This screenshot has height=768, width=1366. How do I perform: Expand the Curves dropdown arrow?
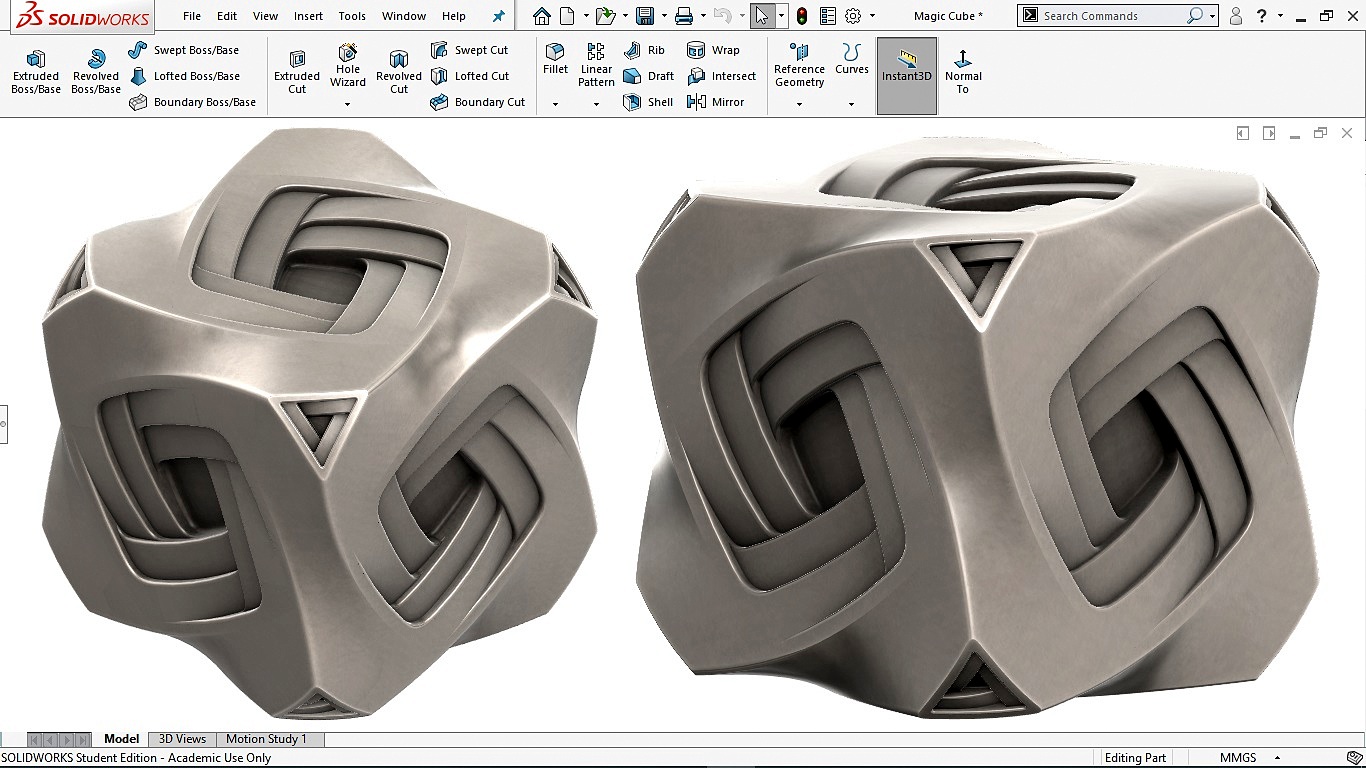851,104
